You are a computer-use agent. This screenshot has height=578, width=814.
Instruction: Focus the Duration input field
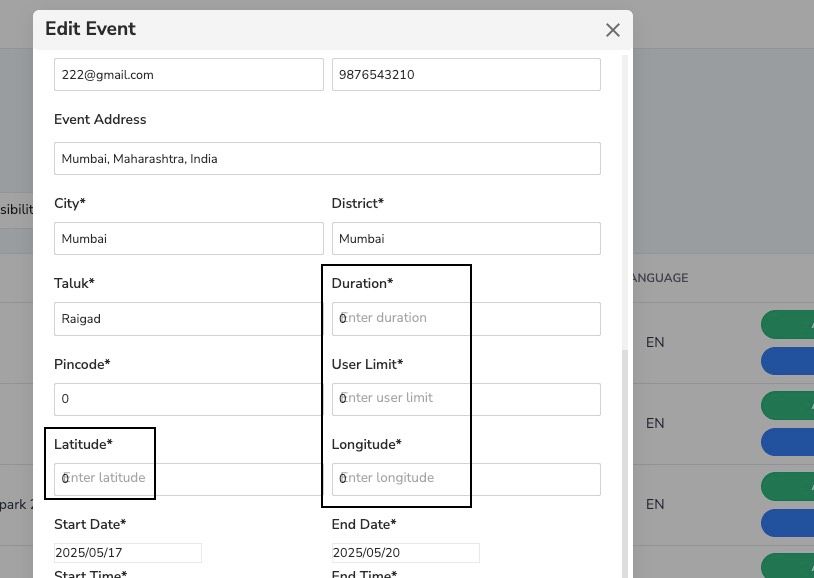(466, 319)
